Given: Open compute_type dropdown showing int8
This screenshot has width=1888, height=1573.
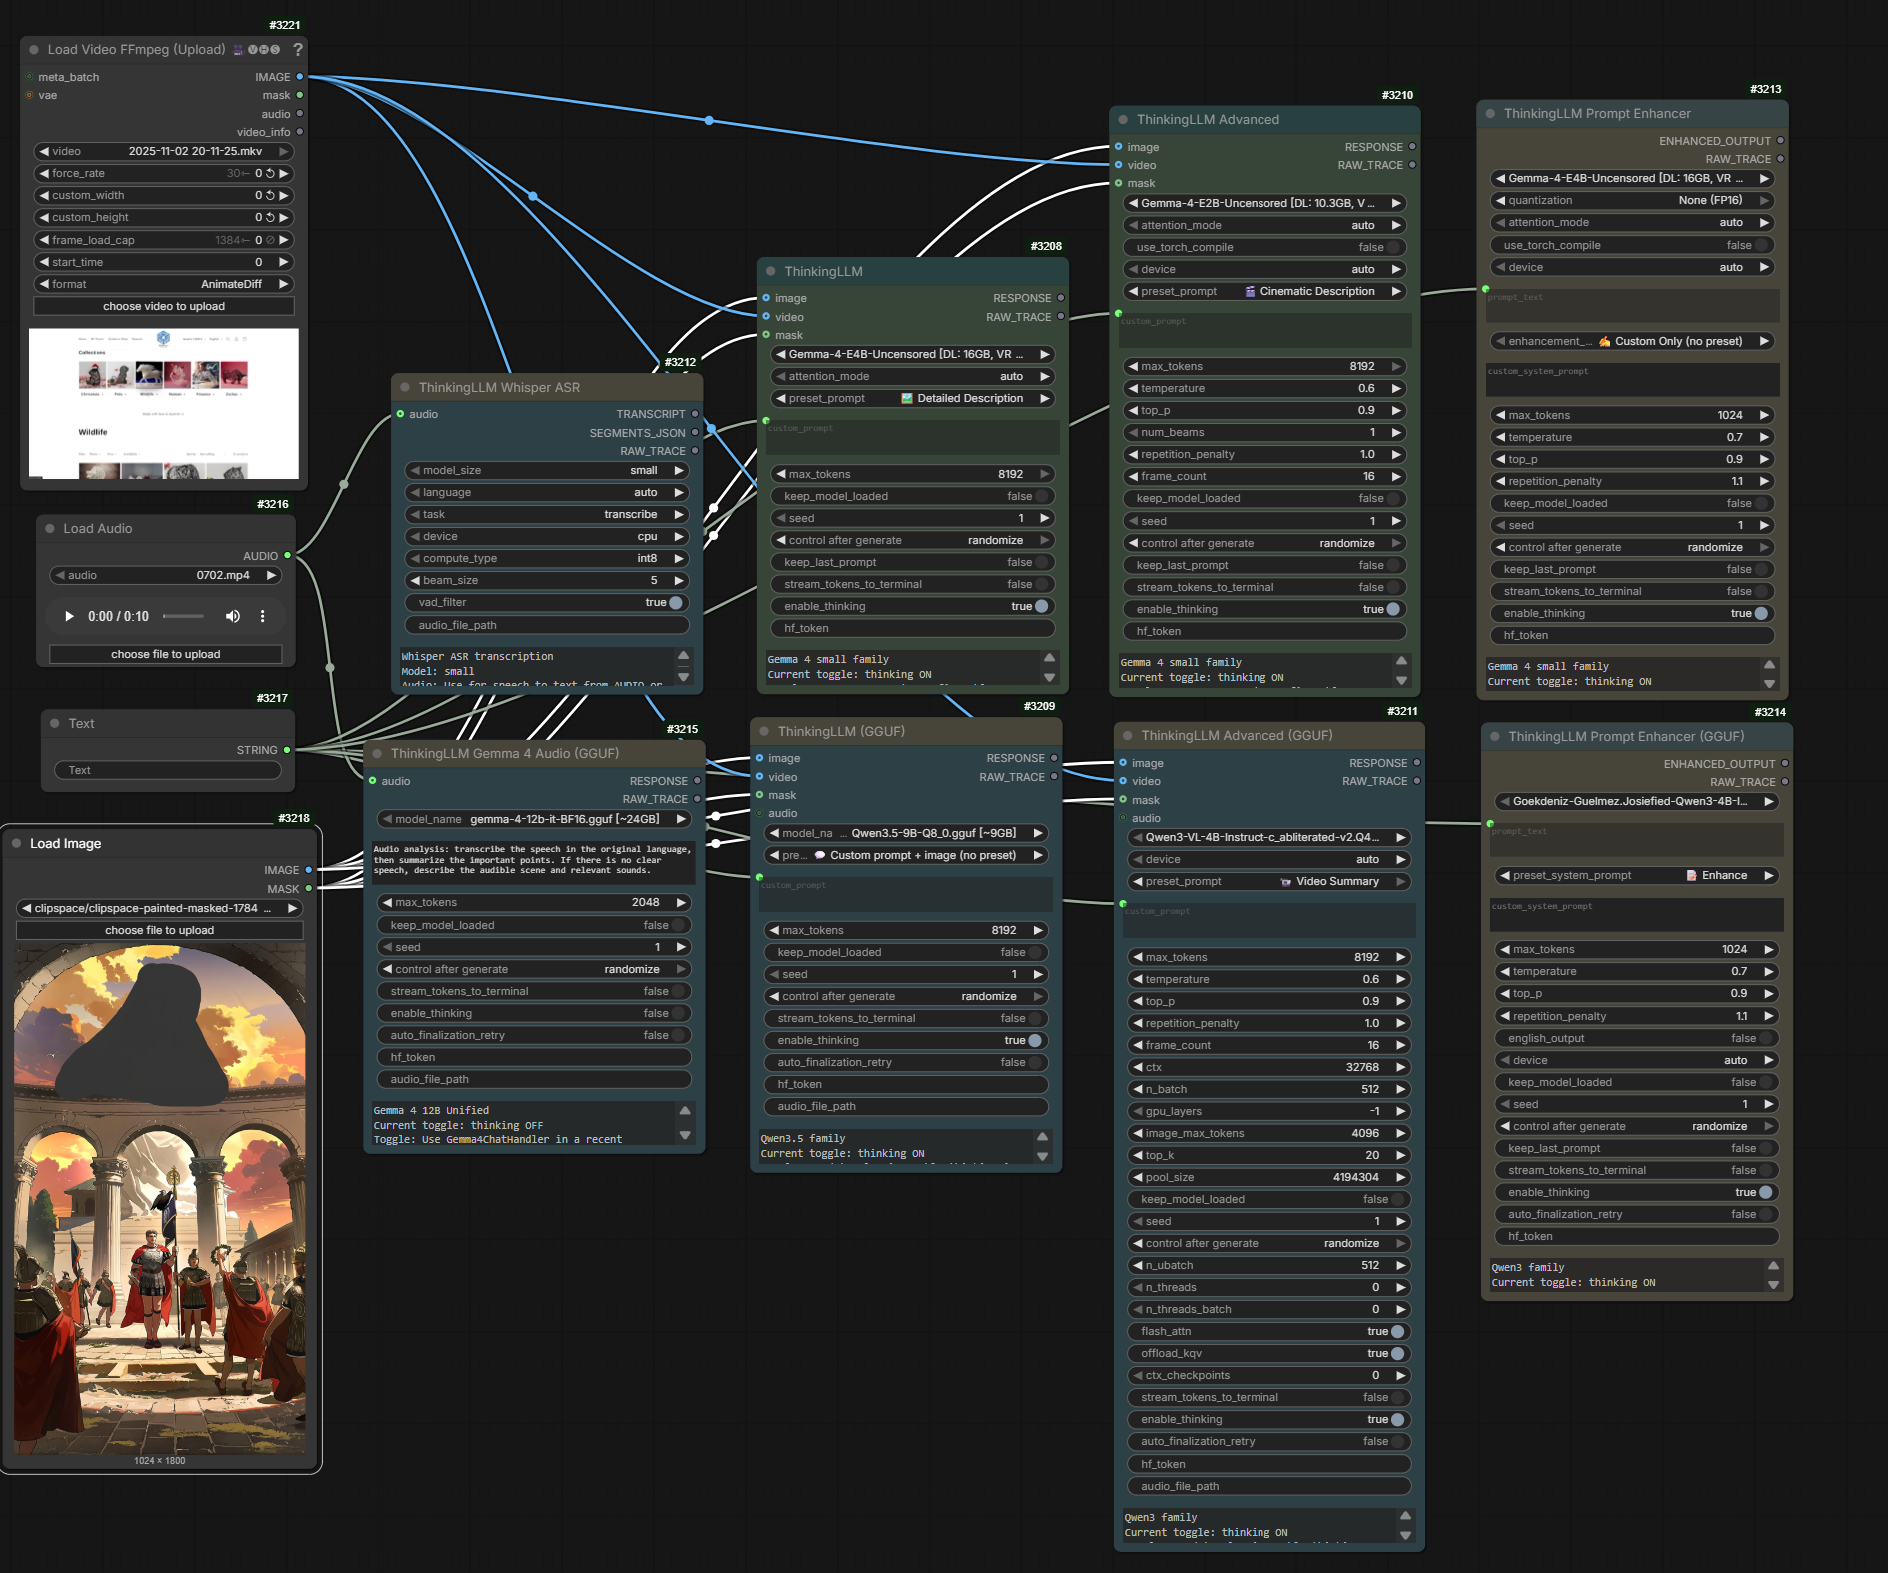Looking at the screenshot, I should tap(547, 558).
